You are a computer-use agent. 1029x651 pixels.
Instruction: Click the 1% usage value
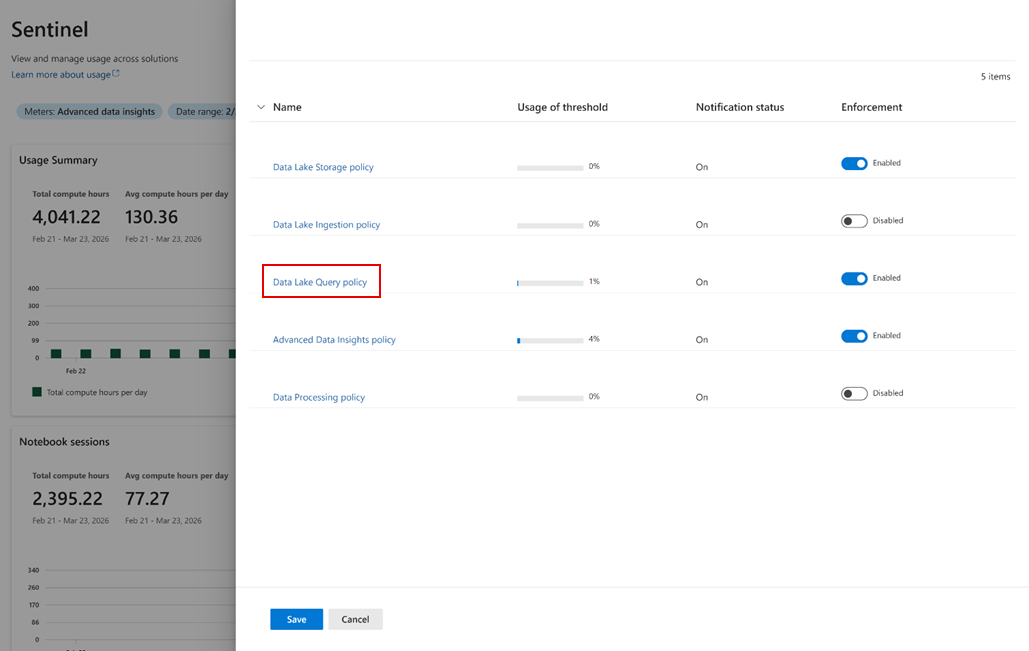(594, 281)
